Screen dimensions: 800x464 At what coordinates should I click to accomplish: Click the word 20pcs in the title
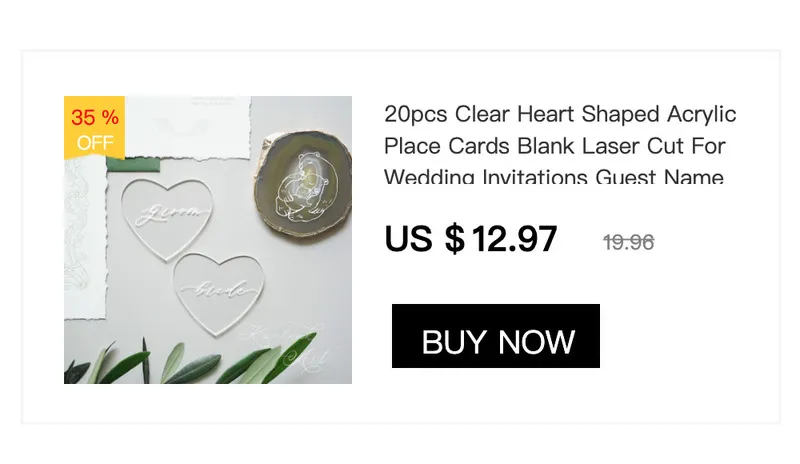click(x=416, y=114)
